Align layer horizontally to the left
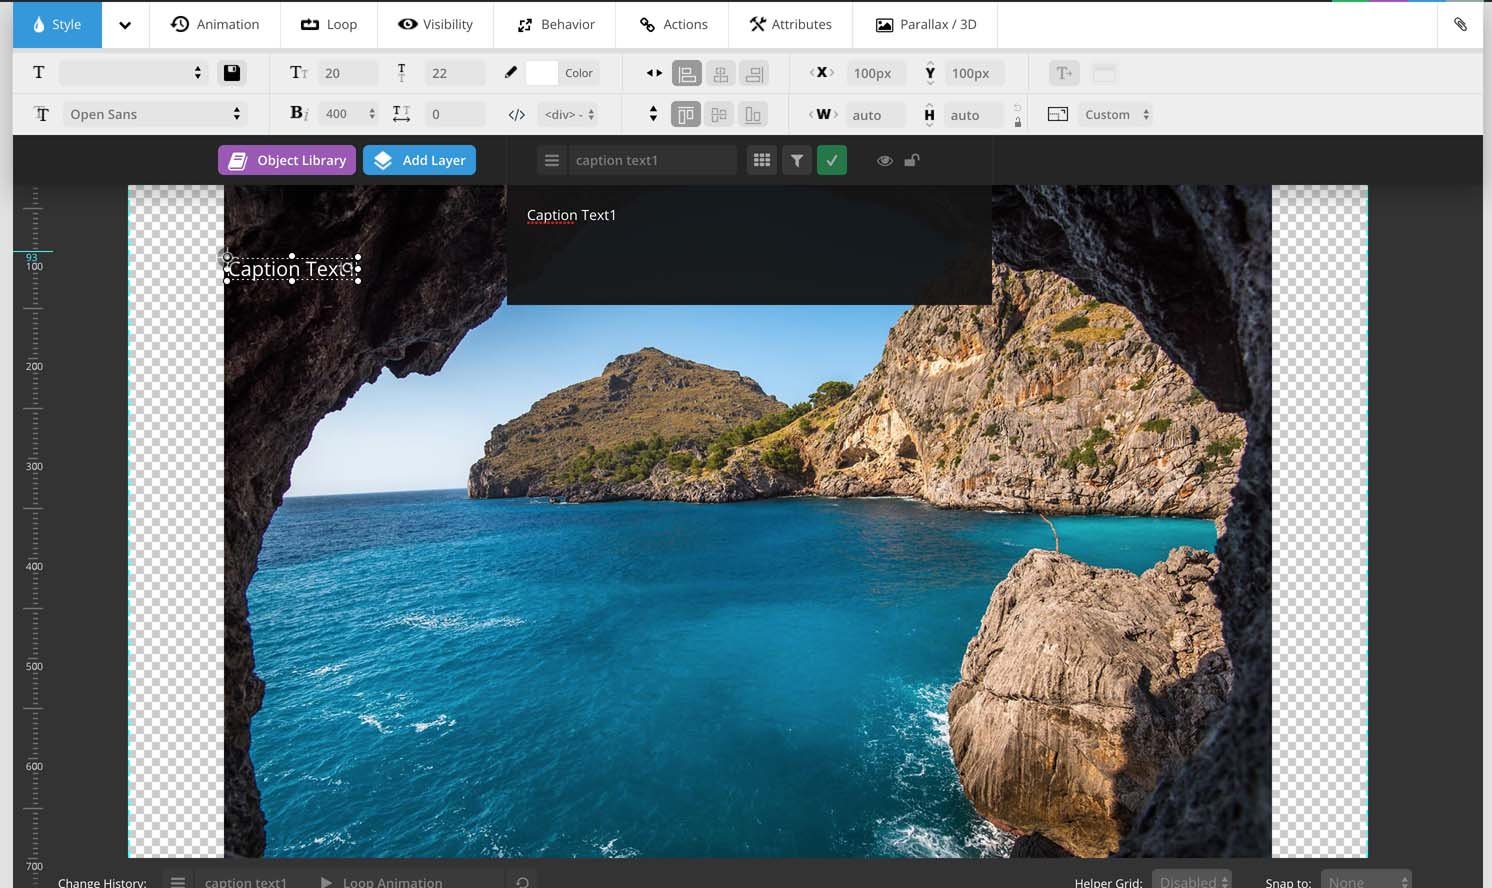Viewport: 1492px width, 888px height. coord(687,74)
